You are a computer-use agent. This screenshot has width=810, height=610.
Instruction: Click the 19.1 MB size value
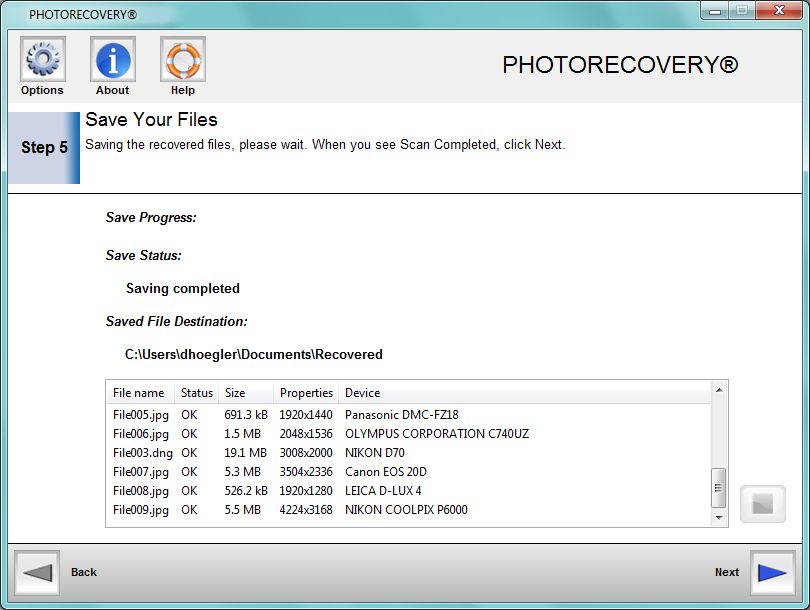point(245,453)
